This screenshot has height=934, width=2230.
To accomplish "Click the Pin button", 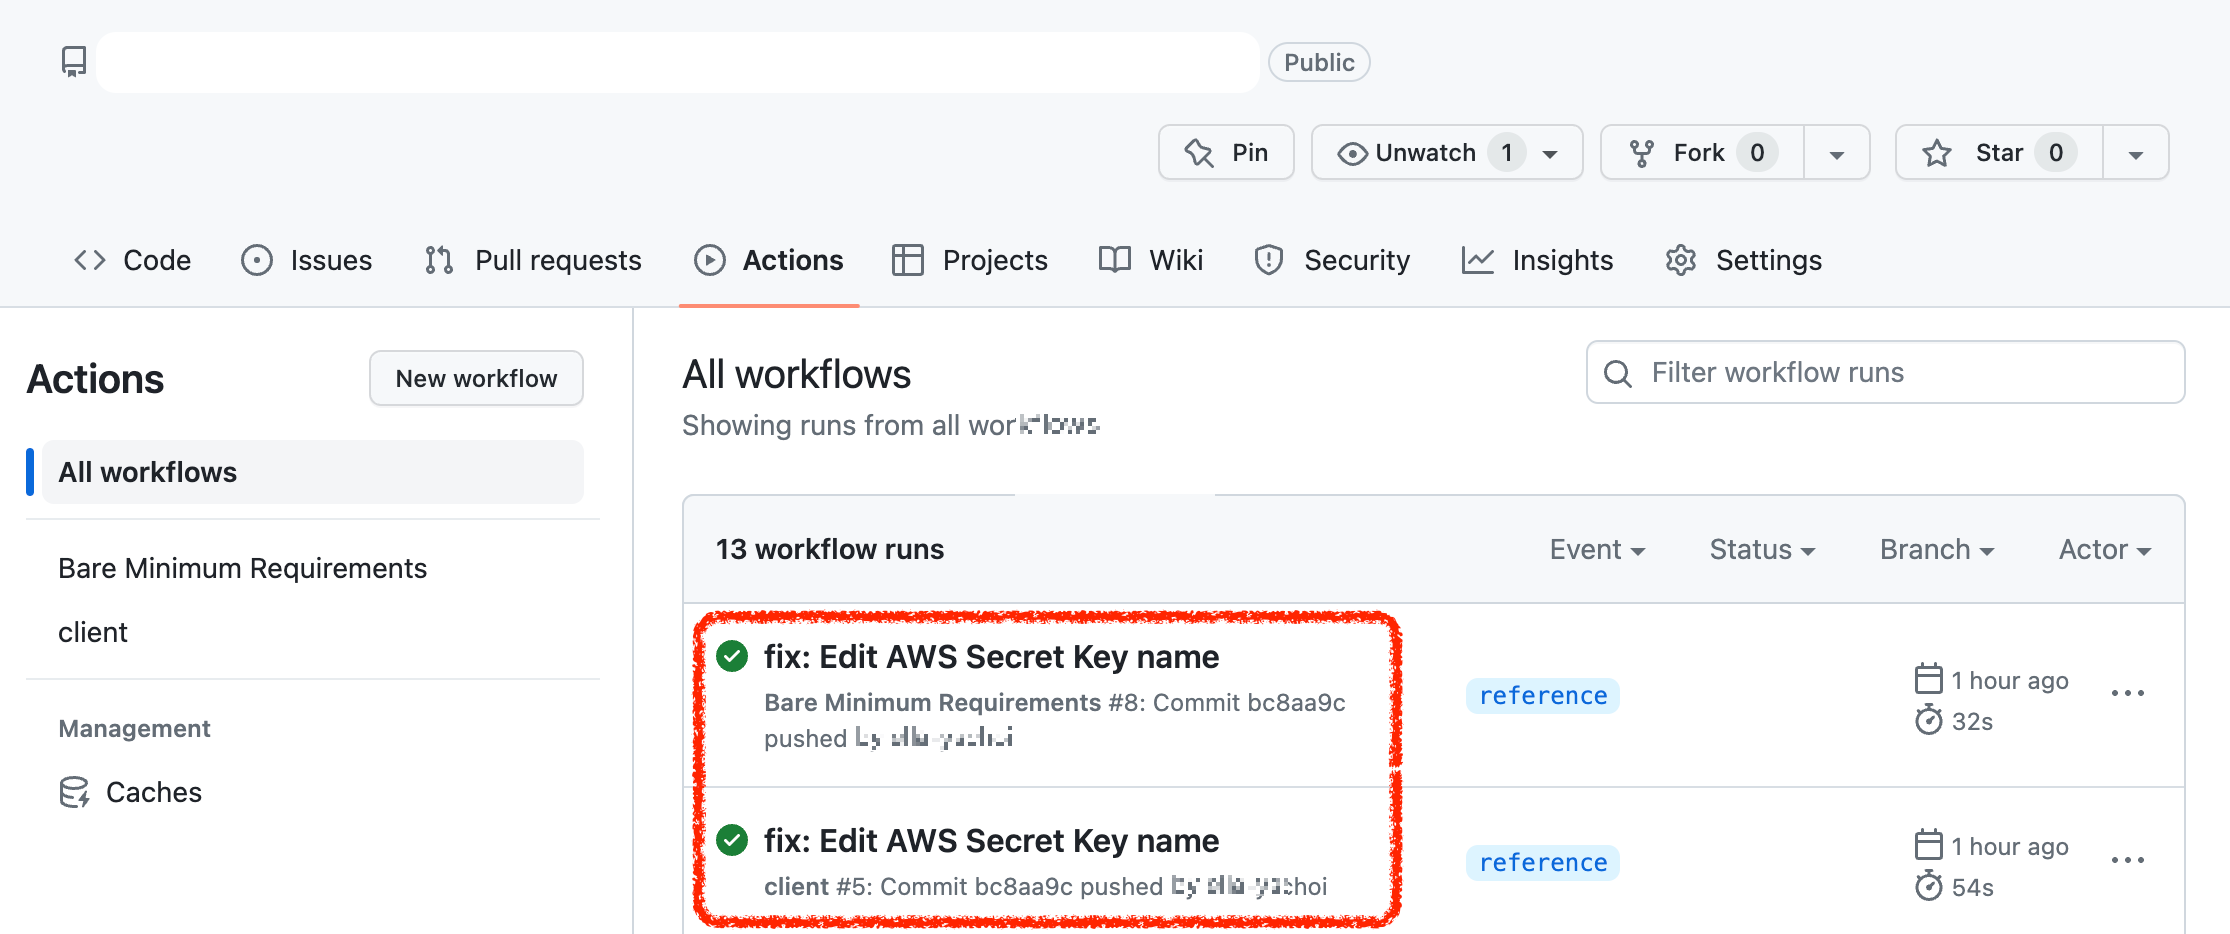I will pyautogui.click(x=1226, y=152).
